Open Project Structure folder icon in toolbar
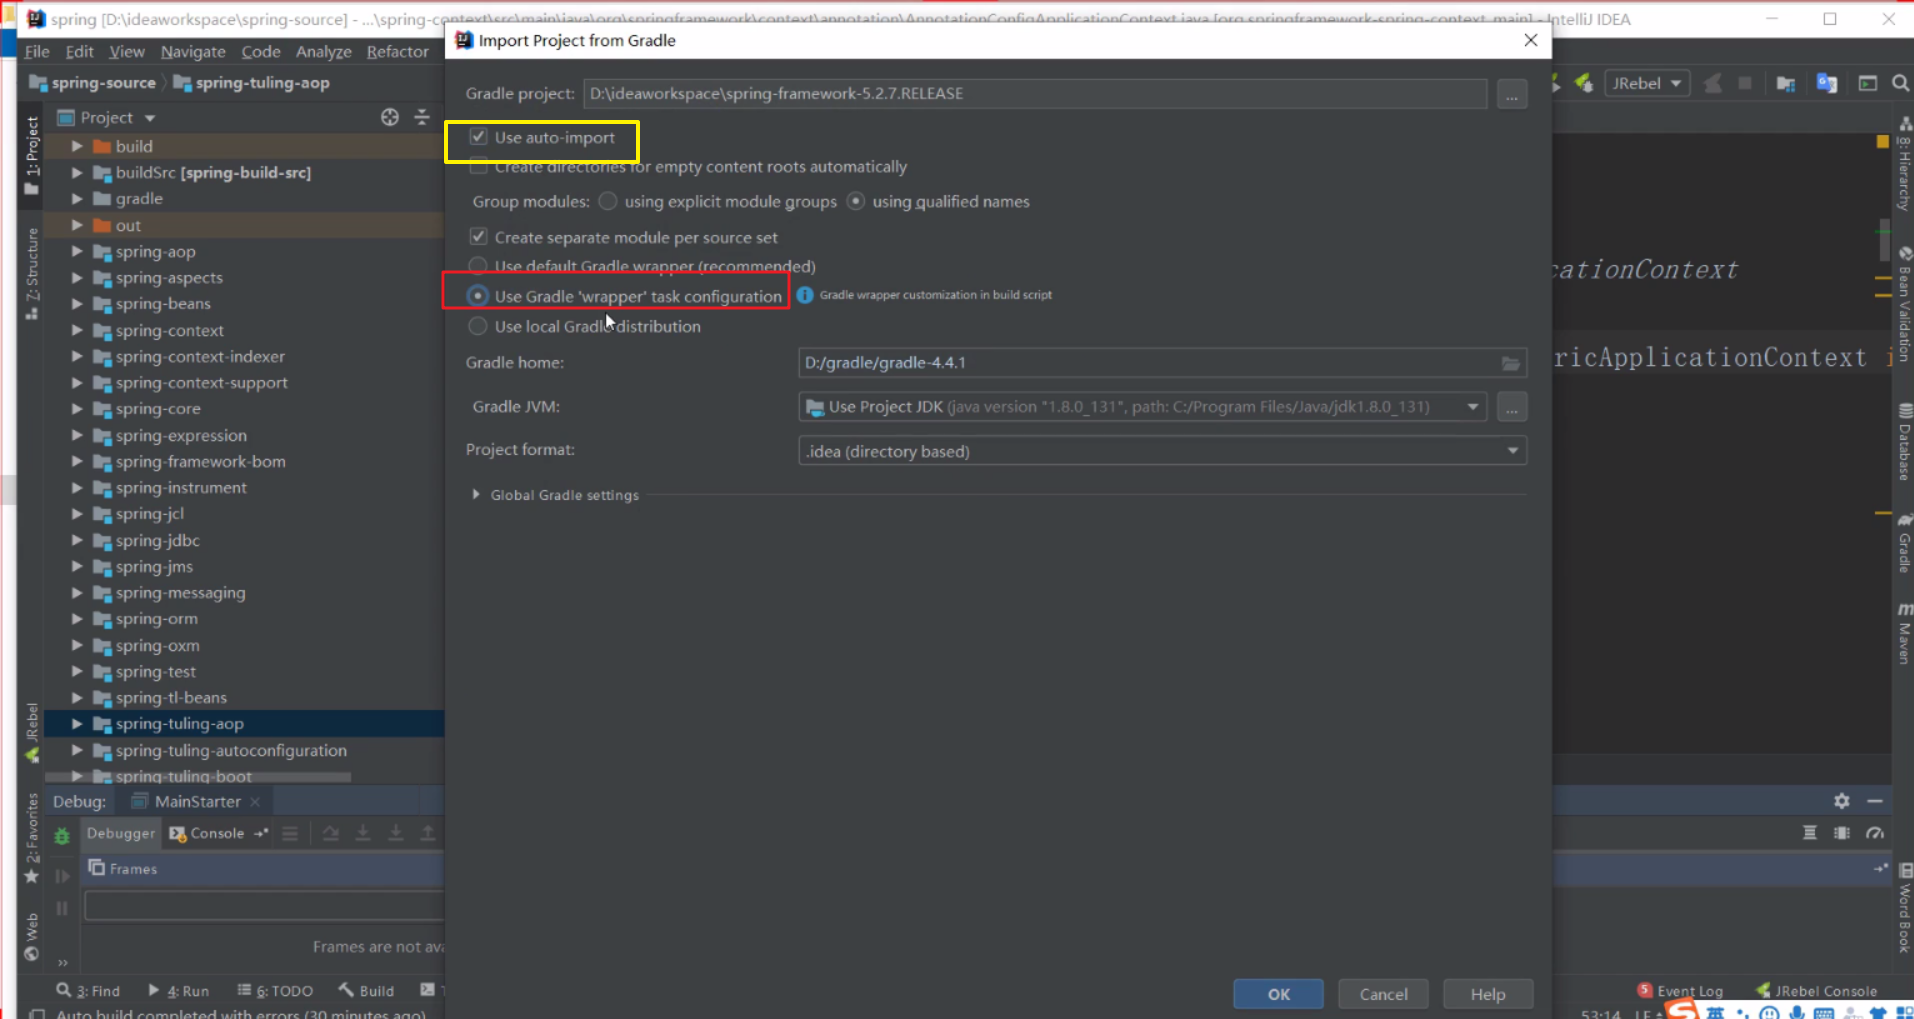The width and height of the screenshot is (1914, 1019). pos(1786,83)
